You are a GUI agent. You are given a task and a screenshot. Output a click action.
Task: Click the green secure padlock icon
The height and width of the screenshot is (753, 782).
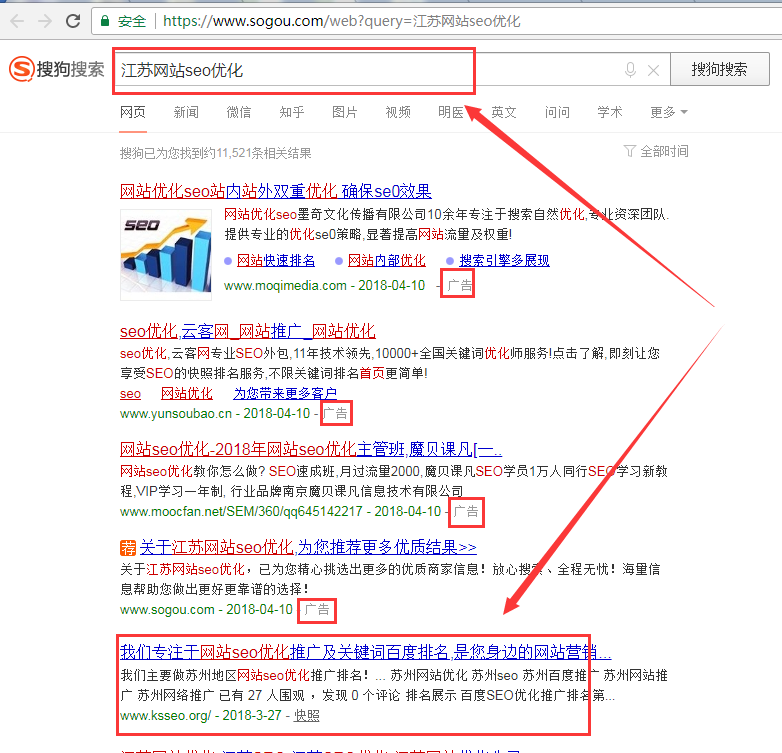click(x=106, y=21)
